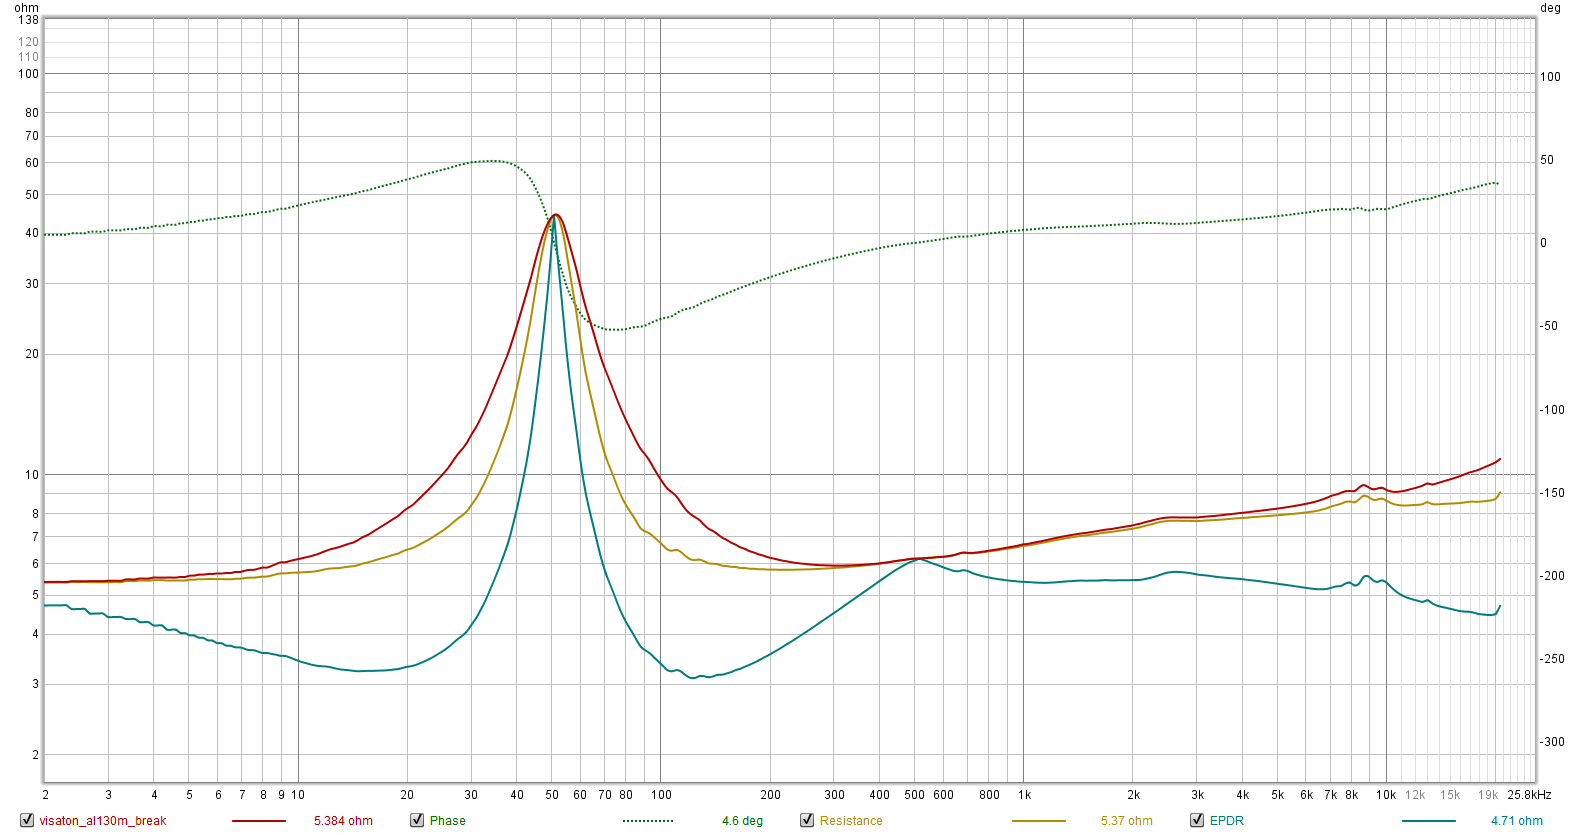Select the 5.37 ohm resistance readout

(x=1126, y=821)
